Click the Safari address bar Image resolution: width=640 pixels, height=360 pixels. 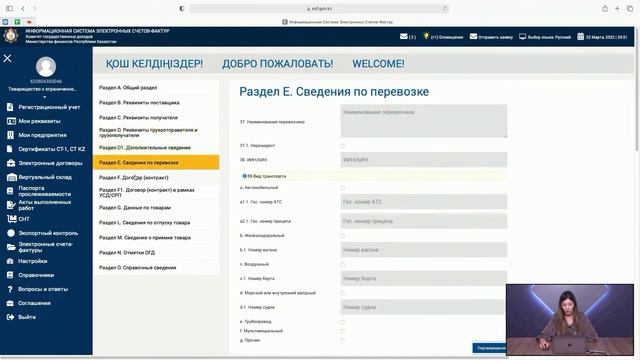319,8
